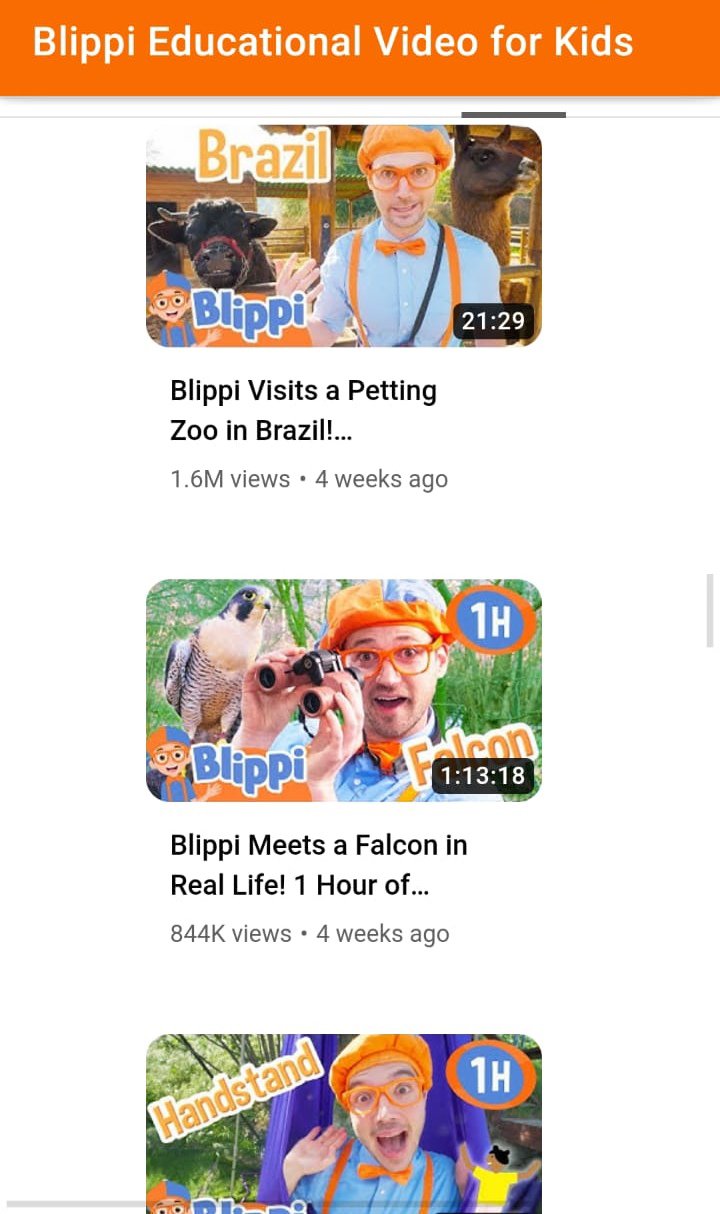Open 'Blippi Visits a Petting Zoo in Brazil!' title
The width and height of the screenshot is (720, 1214).
click(x=303, y=410)
